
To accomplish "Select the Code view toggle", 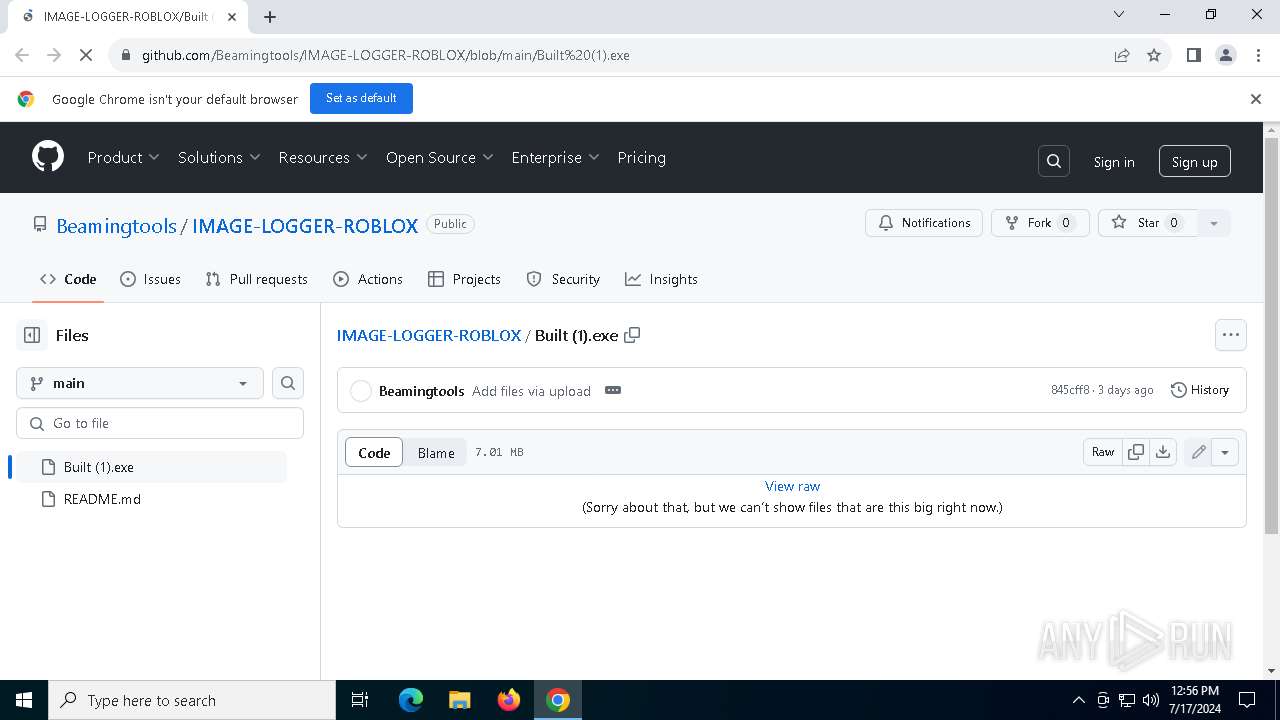I will click(374, 453).
